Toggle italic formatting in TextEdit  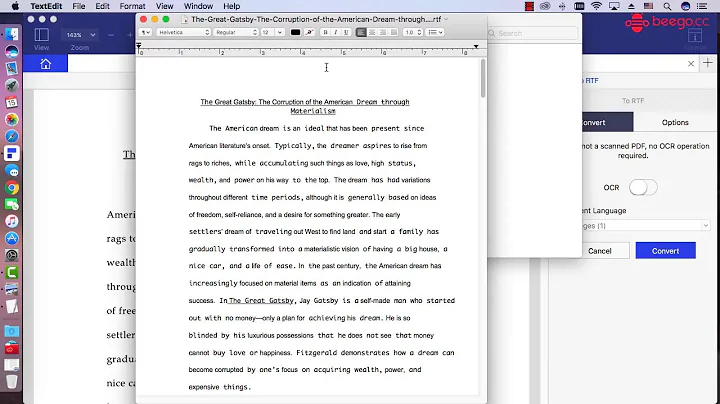[x=336, y=32]
